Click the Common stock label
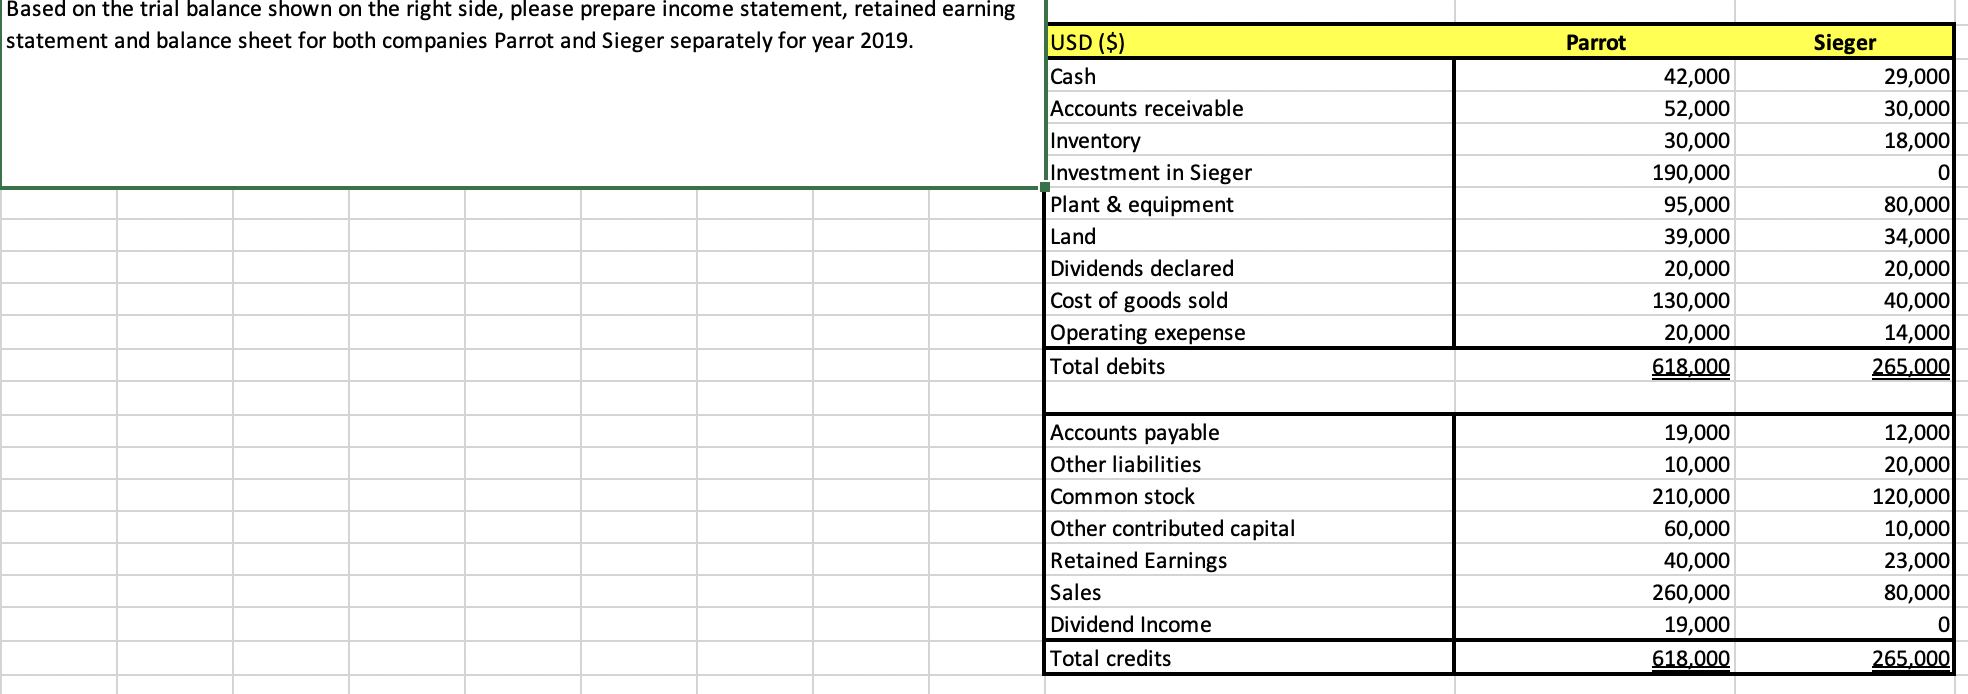Viewport: 1968px width, 694px height. [1123, 496]
